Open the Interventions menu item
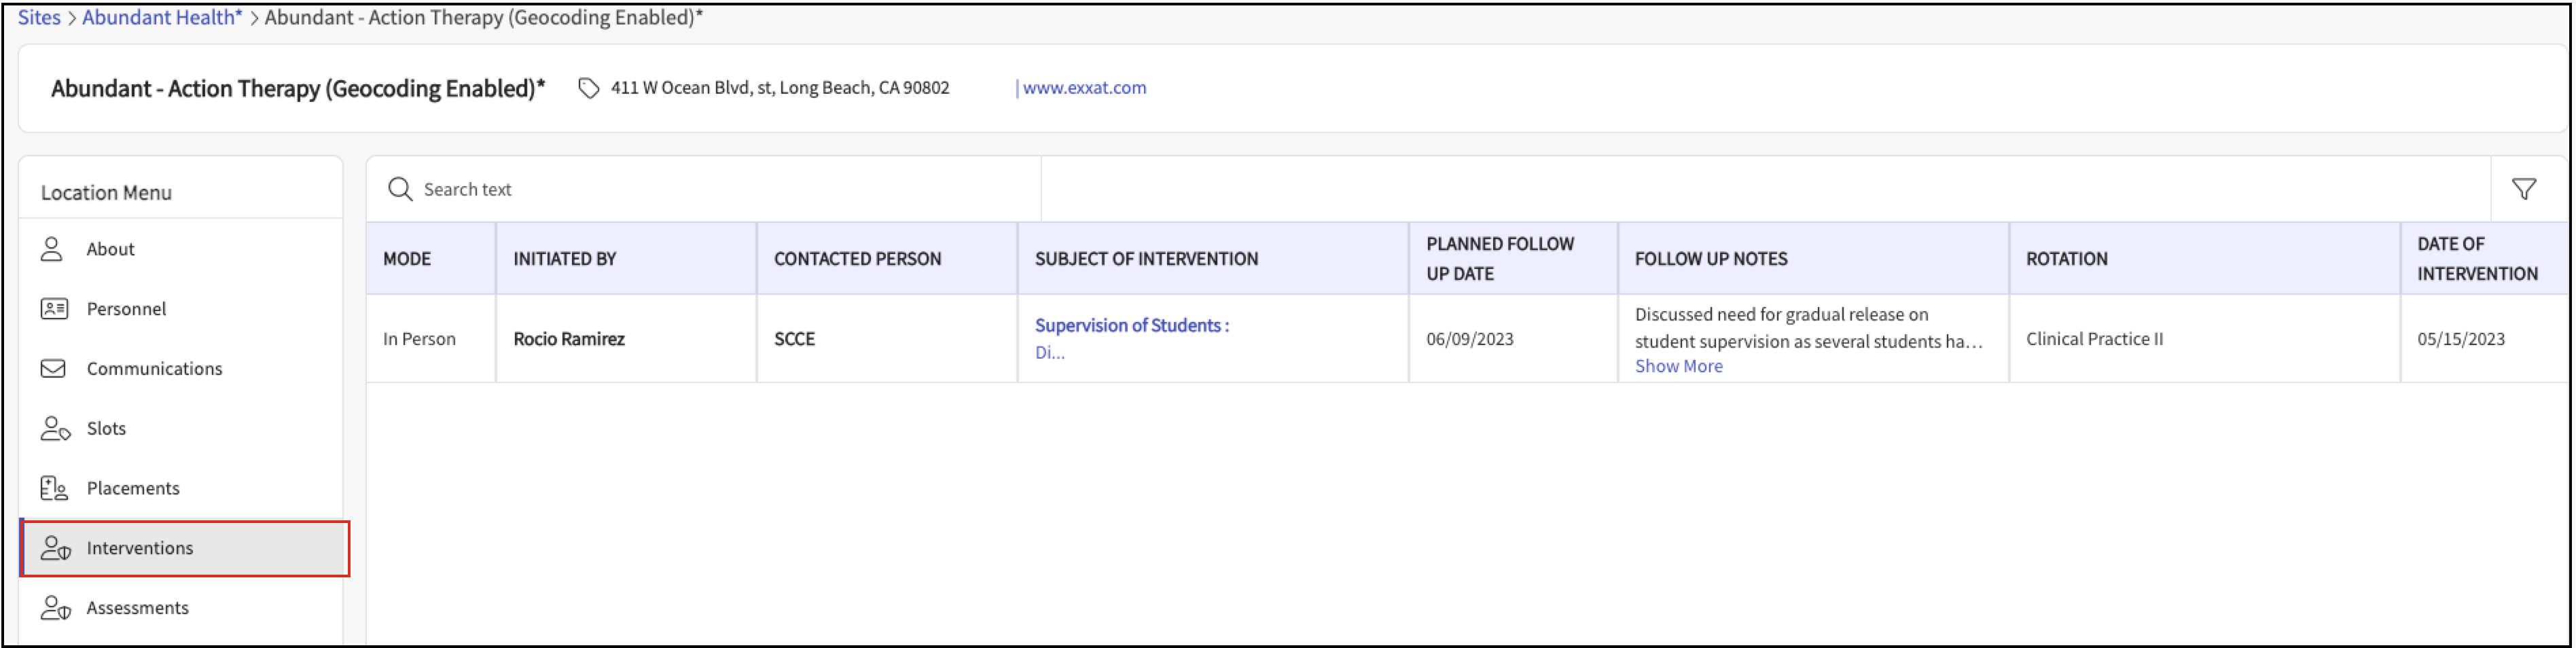 (185, 548)
